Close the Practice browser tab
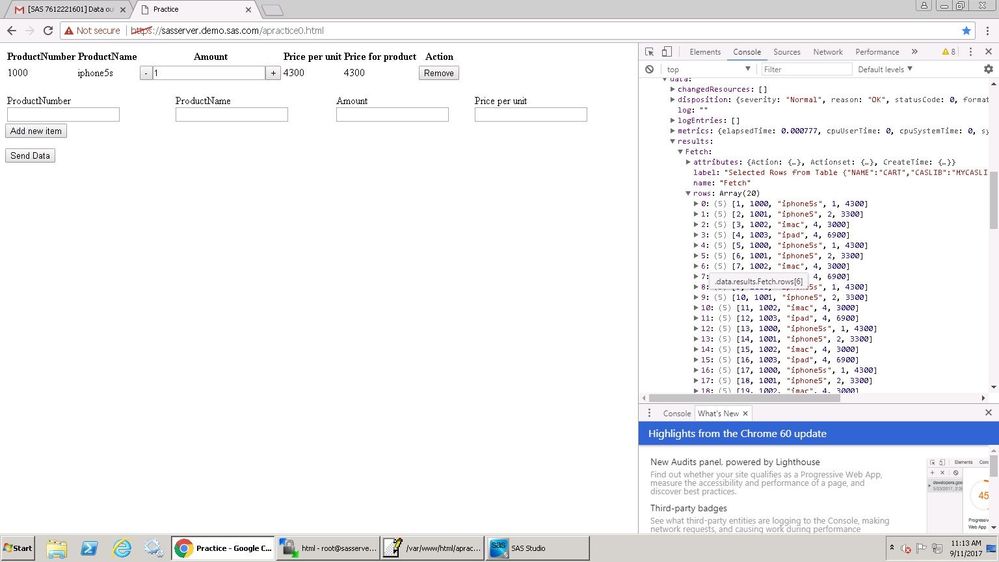999x562 pixels. tap(248, 10)
